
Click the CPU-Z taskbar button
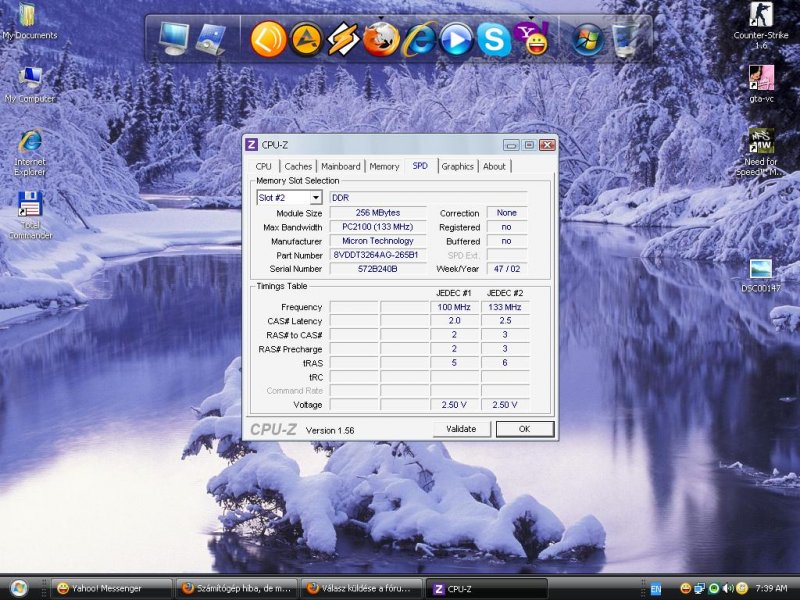(487, 589)
